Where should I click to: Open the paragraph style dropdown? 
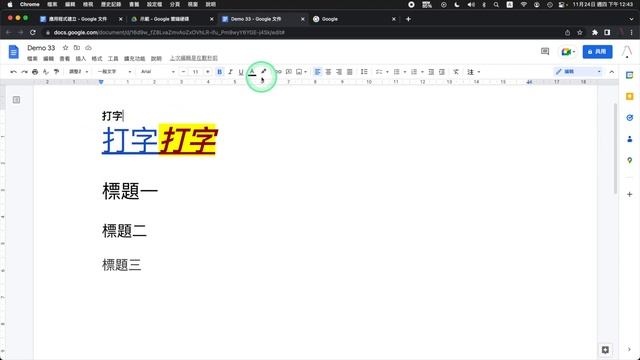click(x=114, y=72)
